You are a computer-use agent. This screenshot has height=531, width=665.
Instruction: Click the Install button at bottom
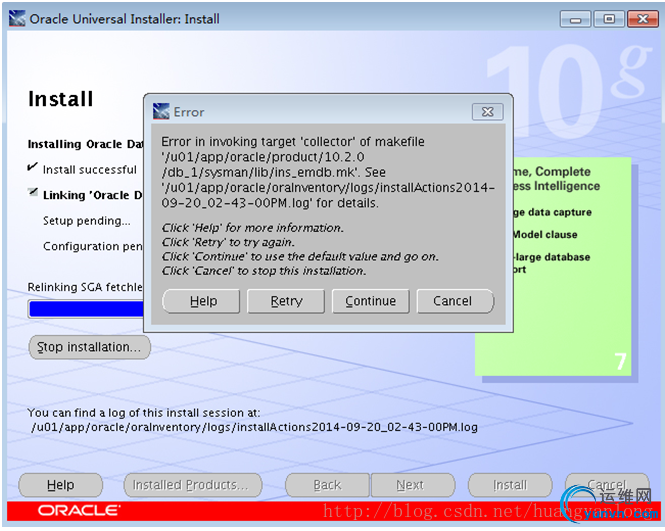(510, 485)
